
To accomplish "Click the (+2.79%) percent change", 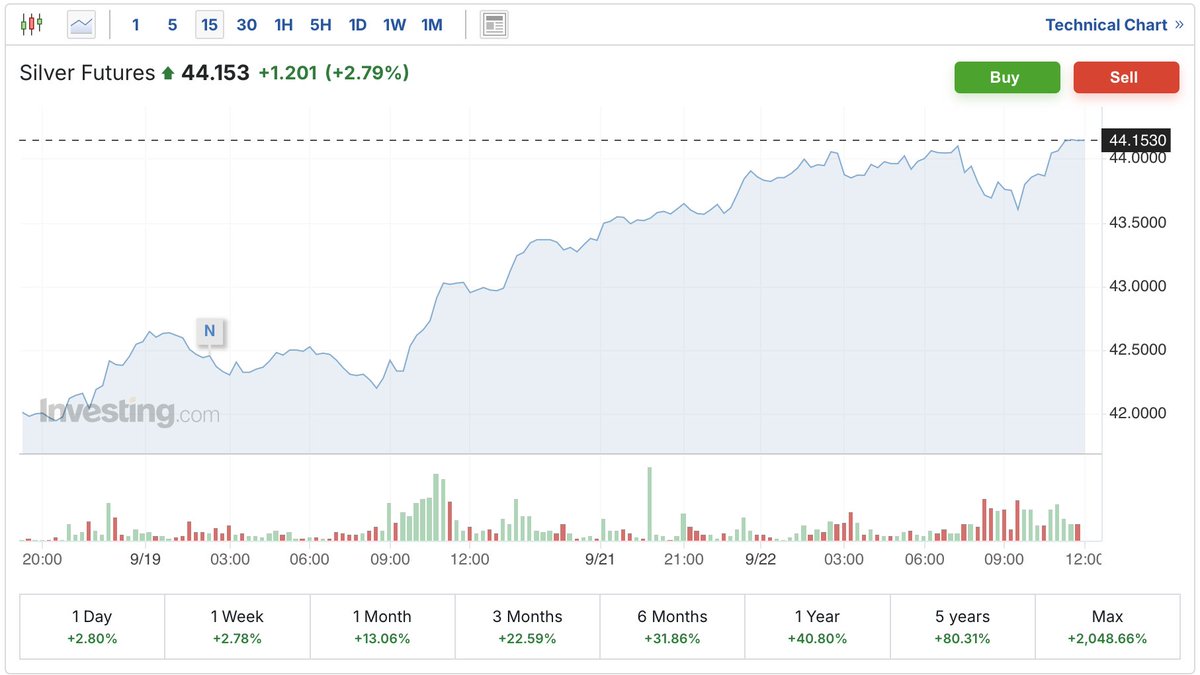I will [367, 73].
